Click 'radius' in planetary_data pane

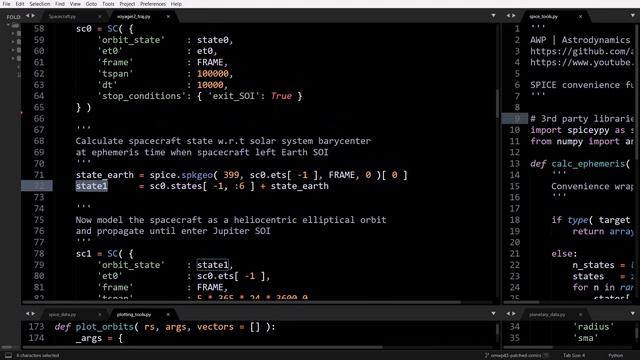point(594,327)
